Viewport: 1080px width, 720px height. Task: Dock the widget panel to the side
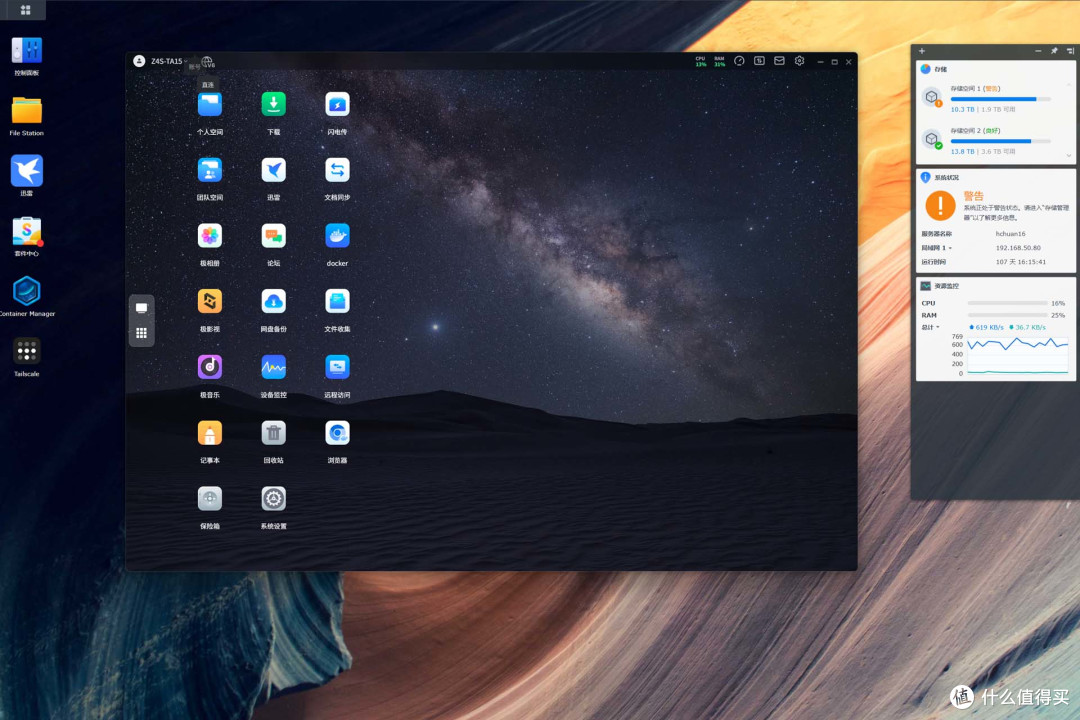click(x=1070, y=51)
